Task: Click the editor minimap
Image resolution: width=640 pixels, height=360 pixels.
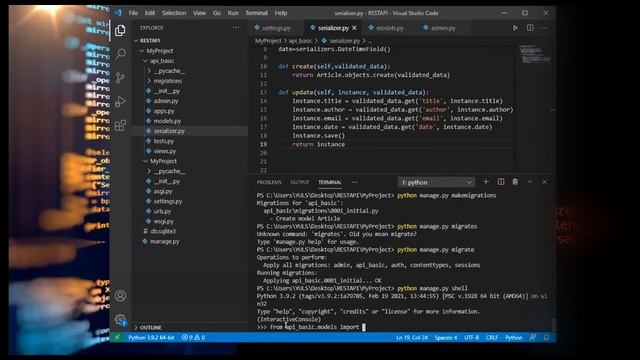Action: 534,54
